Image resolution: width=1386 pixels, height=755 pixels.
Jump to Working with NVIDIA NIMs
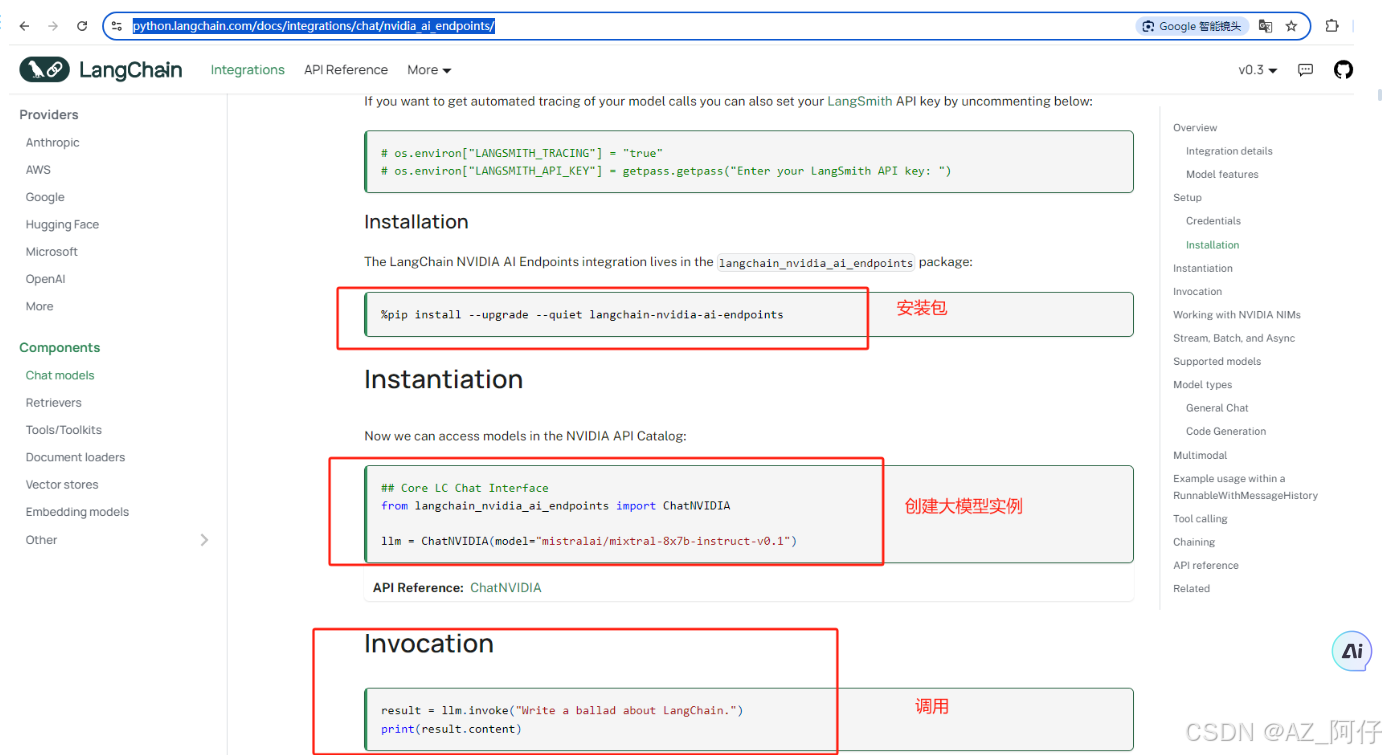(x=1237, y=315)
